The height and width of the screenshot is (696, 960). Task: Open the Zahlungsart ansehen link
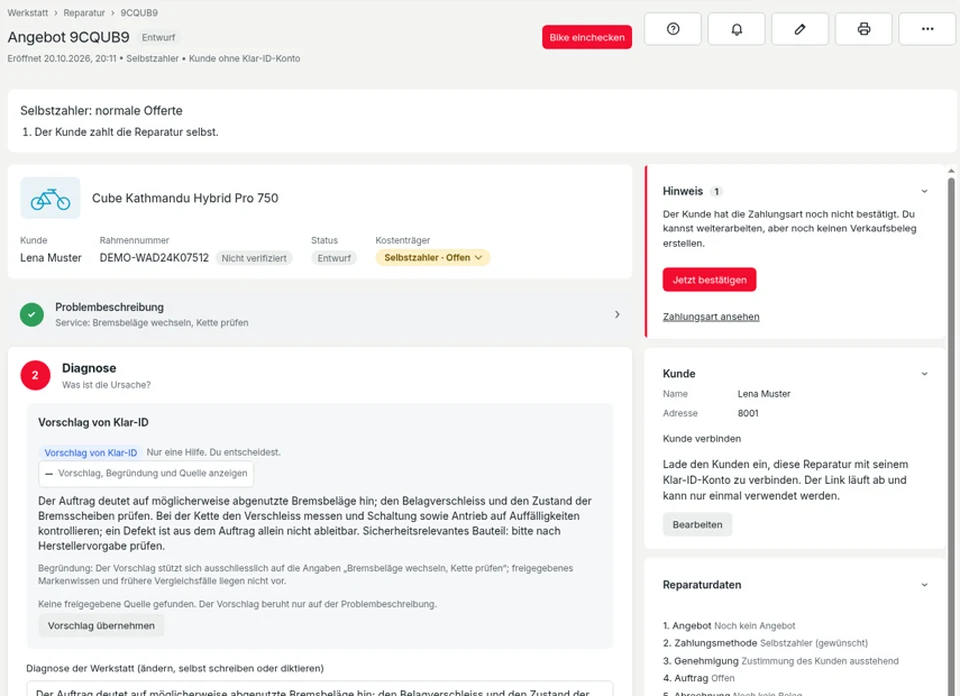pyautogui.click(x=711, y=316)
